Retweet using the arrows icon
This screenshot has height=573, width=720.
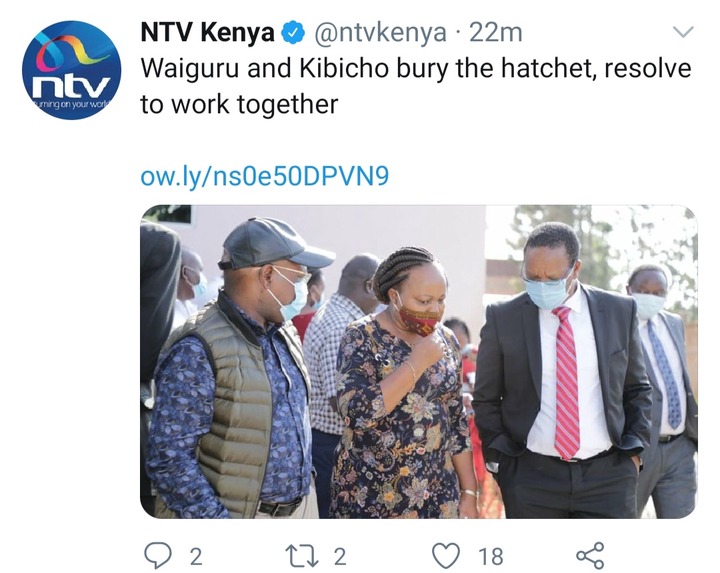tap(301, 556)
